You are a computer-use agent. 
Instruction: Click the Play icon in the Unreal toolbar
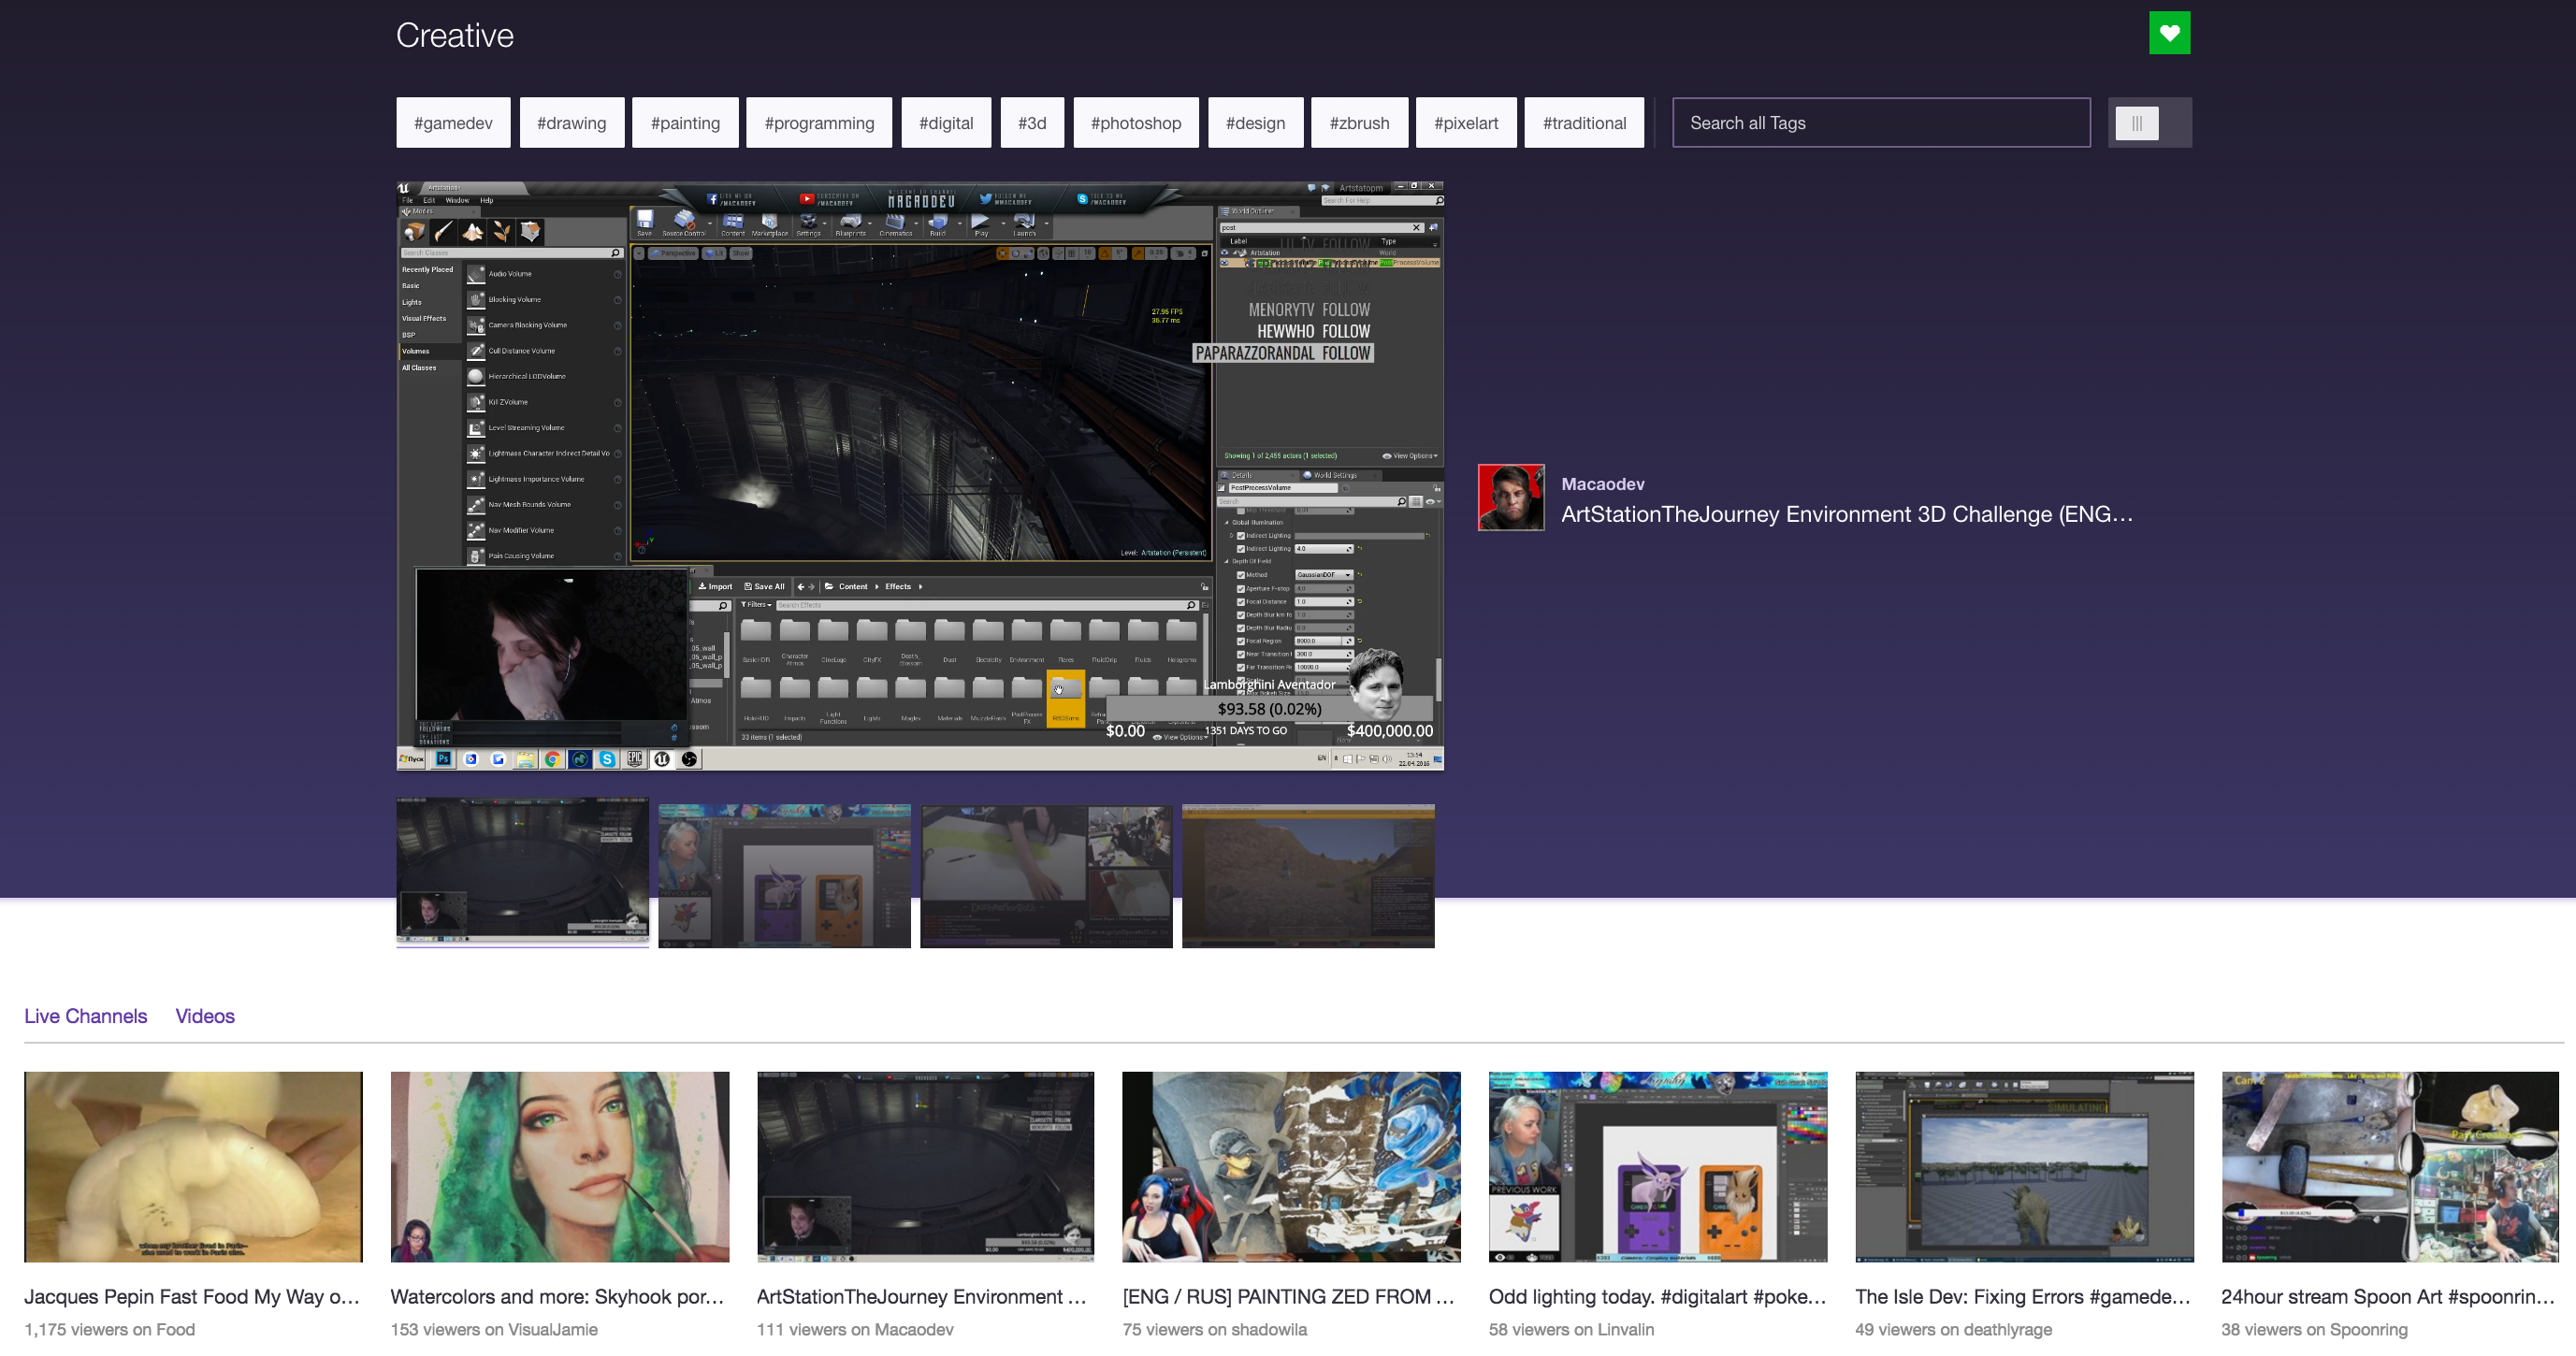click(x=981, y=222)
